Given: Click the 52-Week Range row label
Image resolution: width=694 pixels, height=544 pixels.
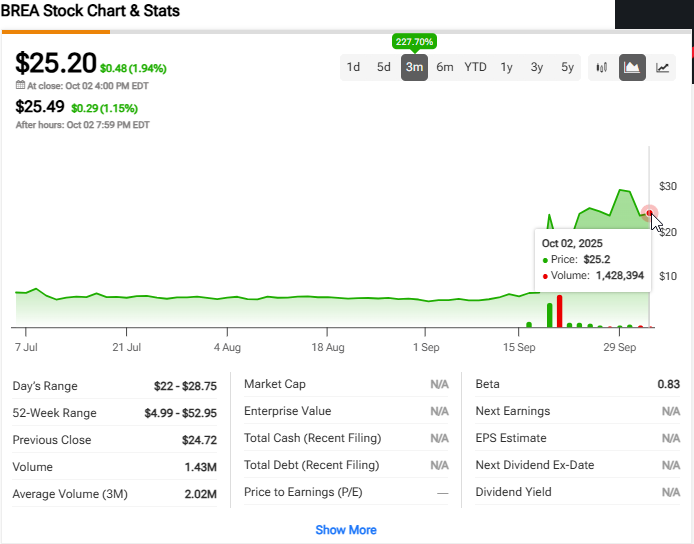Looking at the screenshot, I should [x=54, y=412].
